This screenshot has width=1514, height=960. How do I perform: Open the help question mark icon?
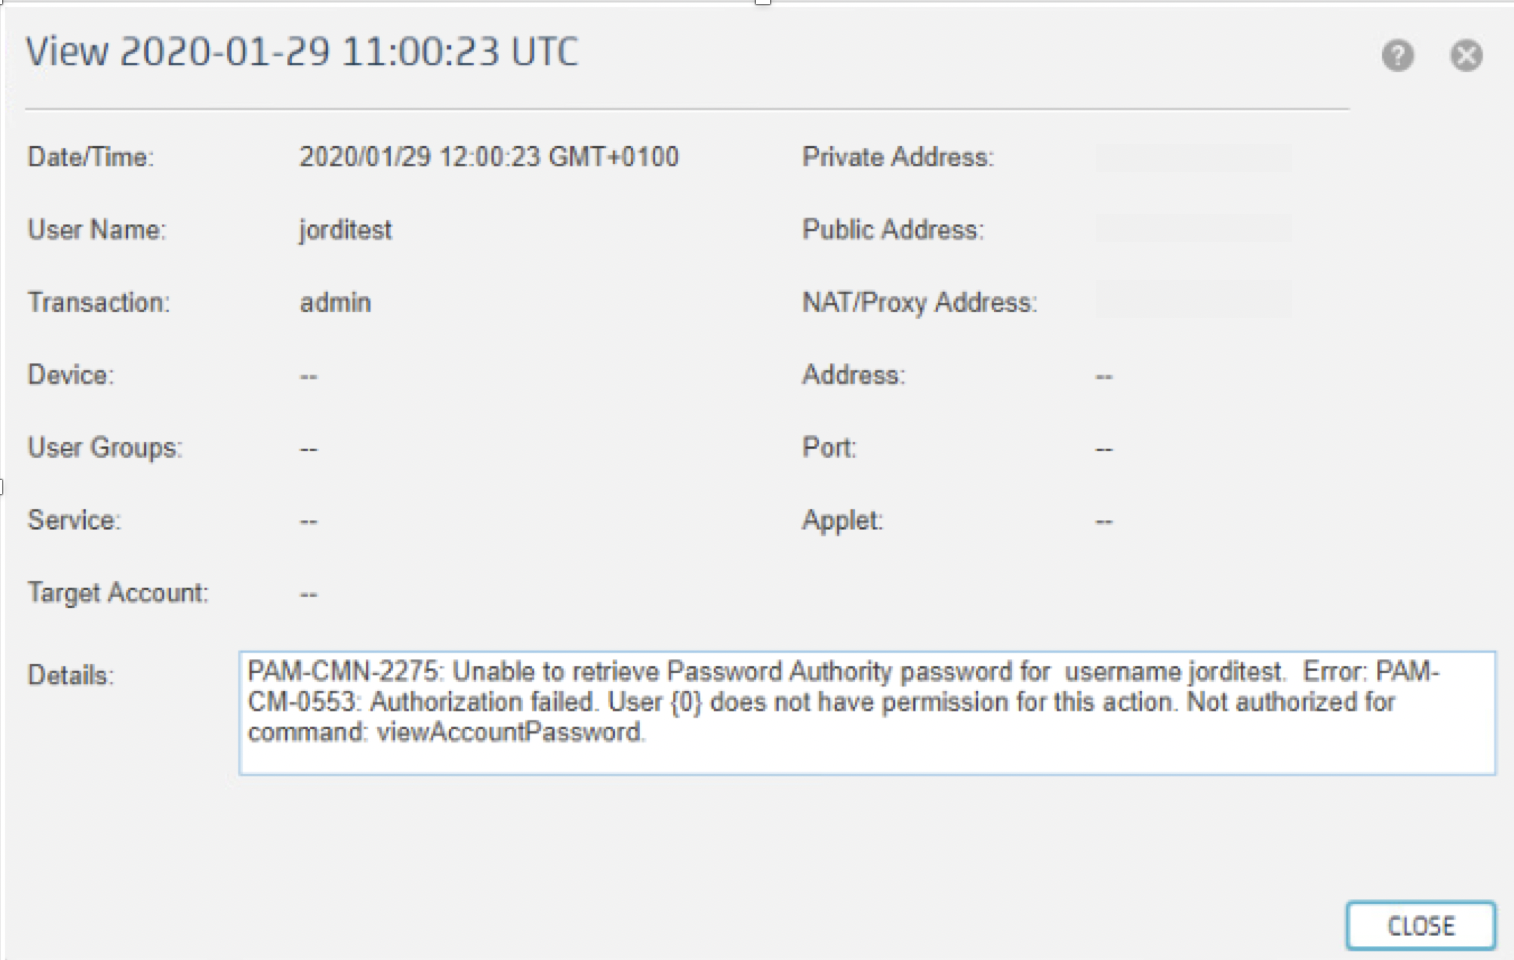click(1397, 56)
